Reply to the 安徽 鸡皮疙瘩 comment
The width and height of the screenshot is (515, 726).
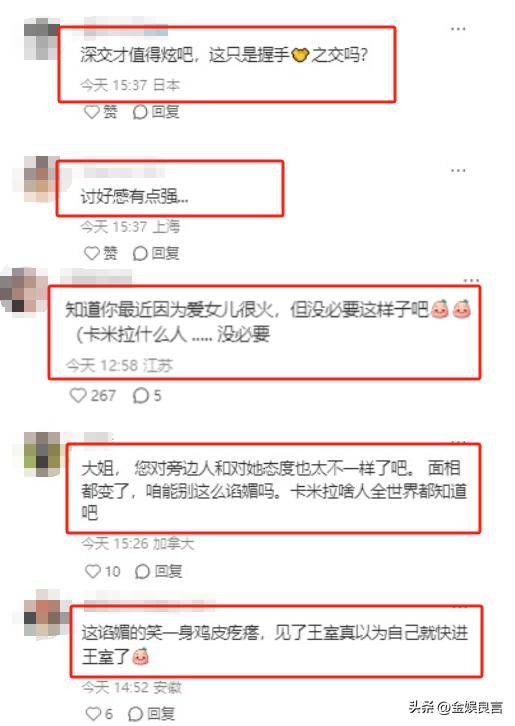click(x=151, y=713)
